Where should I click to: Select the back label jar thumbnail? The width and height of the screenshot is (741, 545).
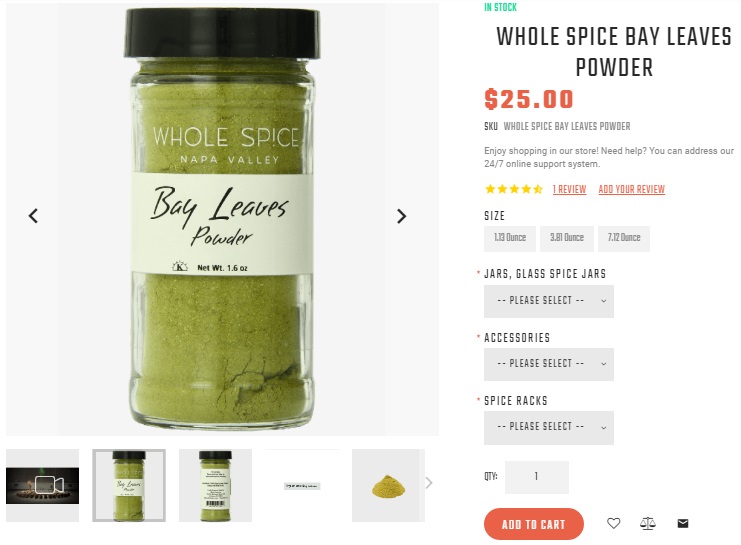215,485
